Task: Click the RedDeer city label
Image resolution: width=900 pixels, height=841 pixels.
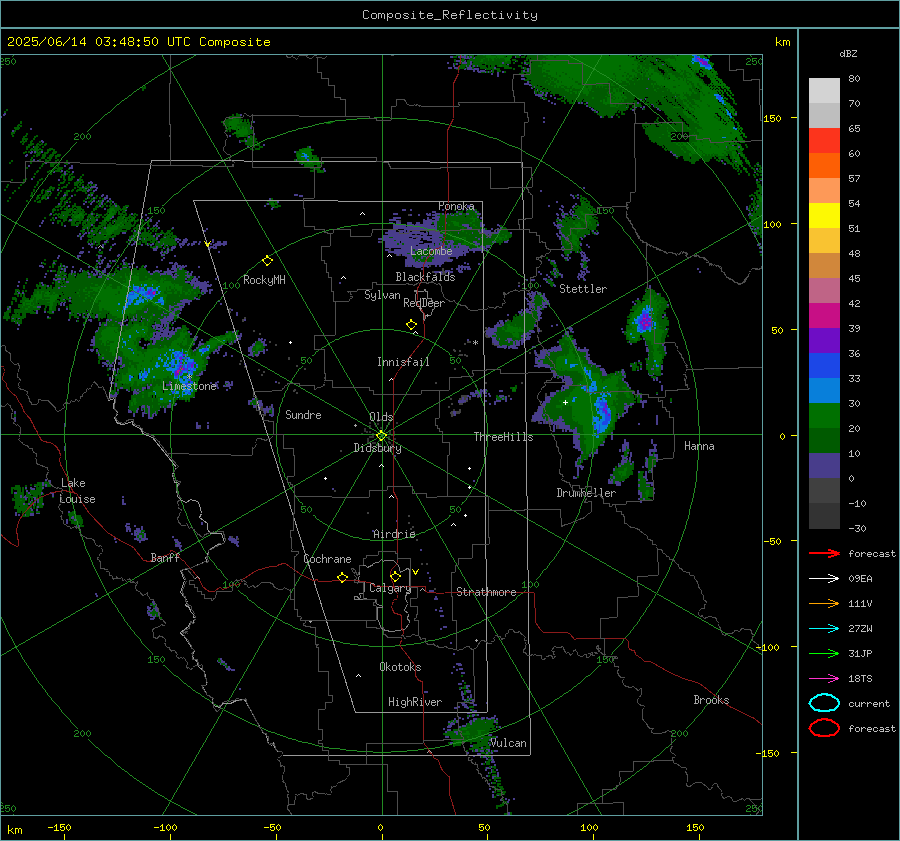Action: pyautogui.click(x=424, y=303)
